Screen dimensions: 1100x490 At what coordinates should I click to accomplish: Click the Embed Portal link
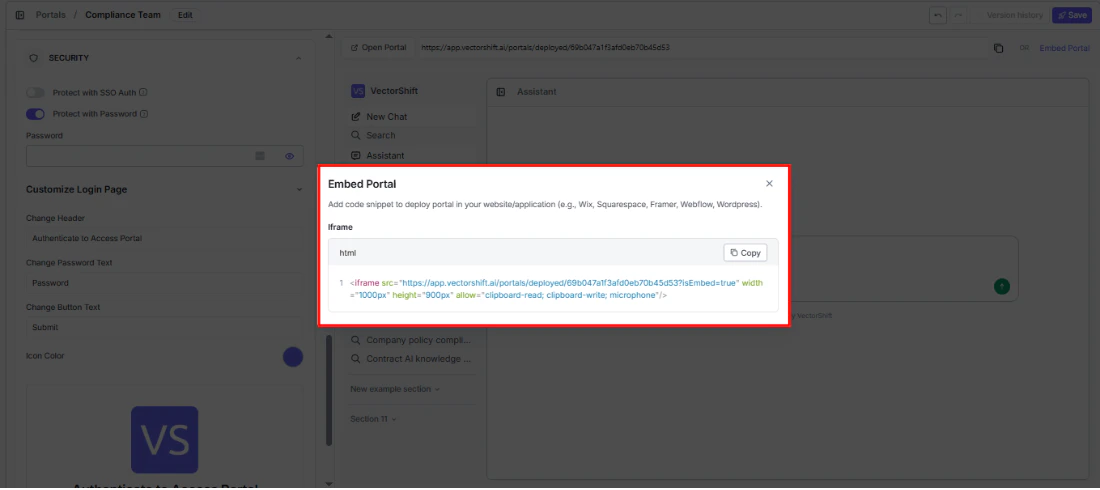coord(1064,48)
